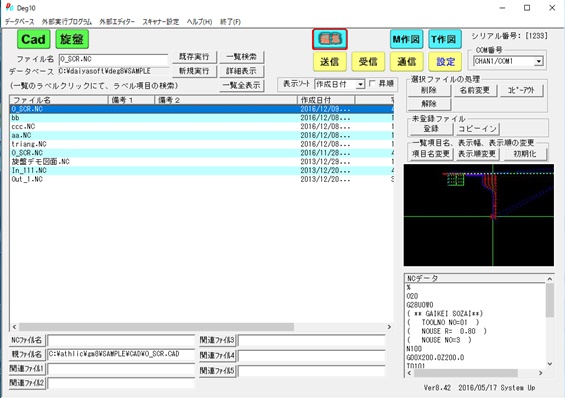This screenshot has width=565, height=398.
Task: Select the bb file row
Action: pyautogui.click(x=202, y=118)
